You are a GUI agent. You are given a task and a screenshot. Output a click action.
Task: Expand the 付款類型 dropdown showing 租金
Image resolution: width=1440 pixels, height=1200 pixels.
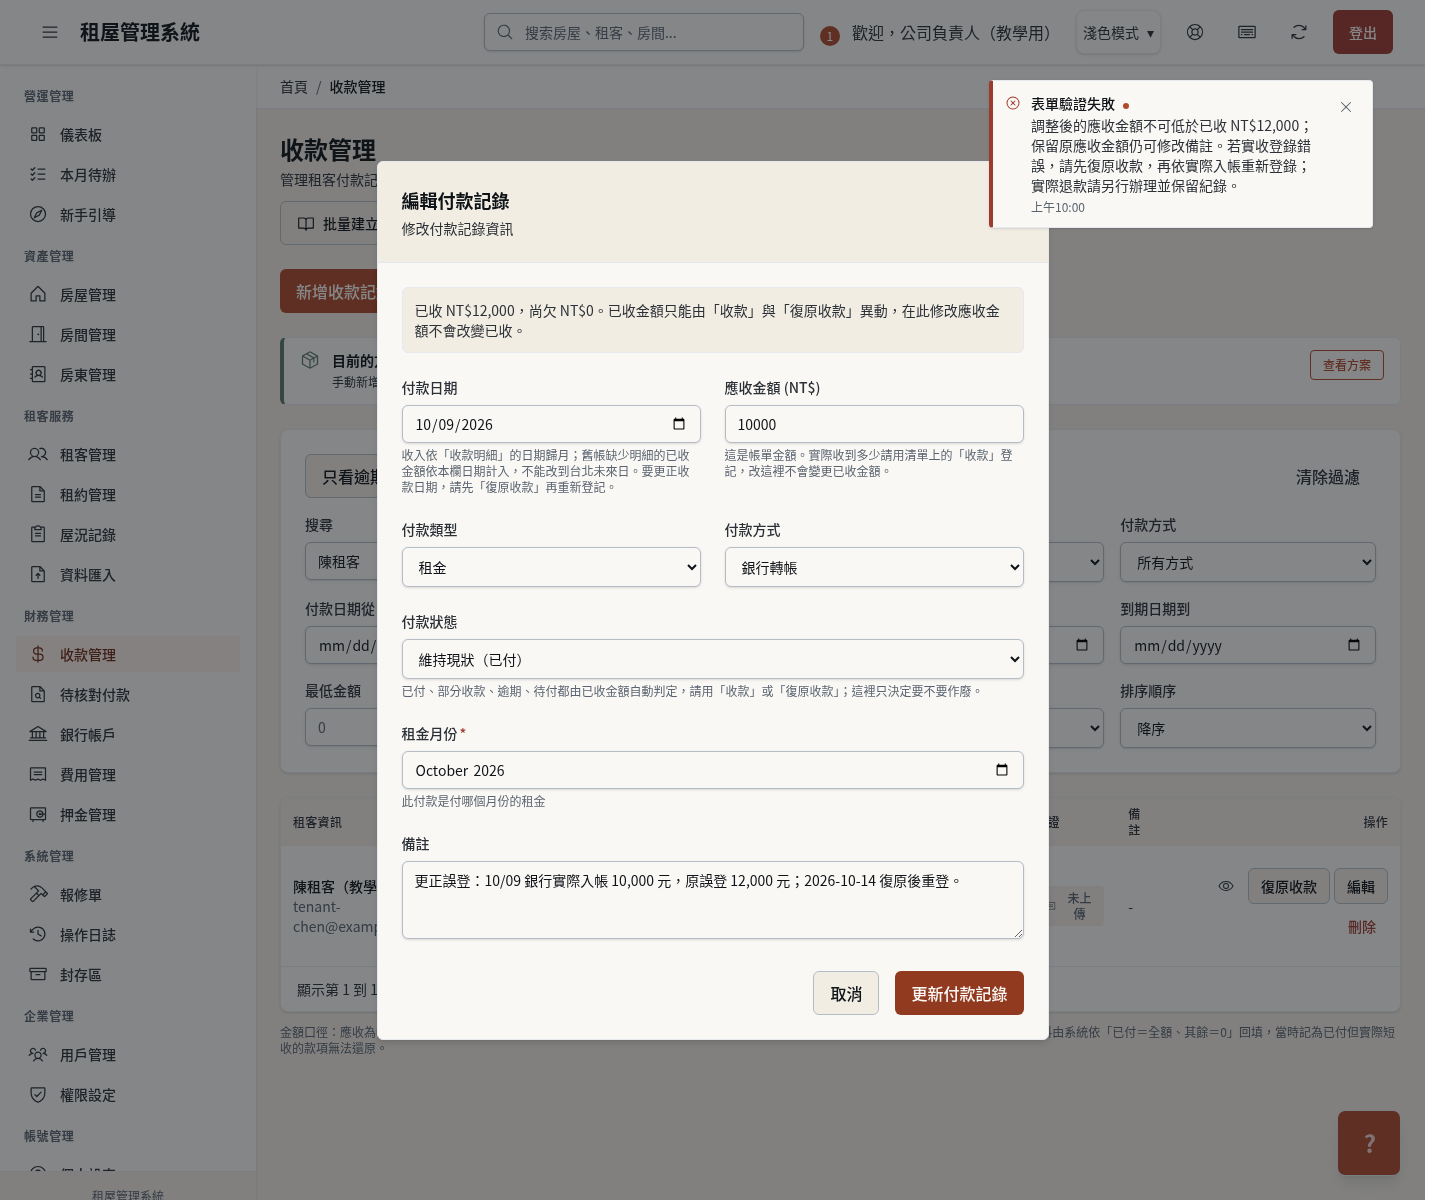(x=551, y=567)
